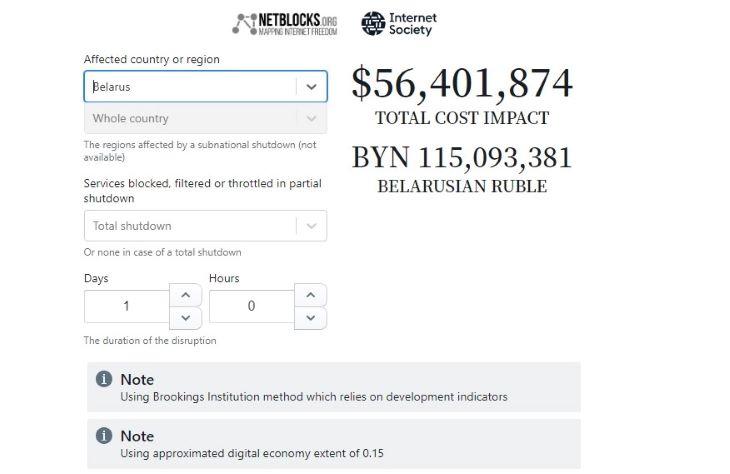Click the info icon on the digital economy note
This screenshot has height=474, width=730.
(x=103, y=436)
